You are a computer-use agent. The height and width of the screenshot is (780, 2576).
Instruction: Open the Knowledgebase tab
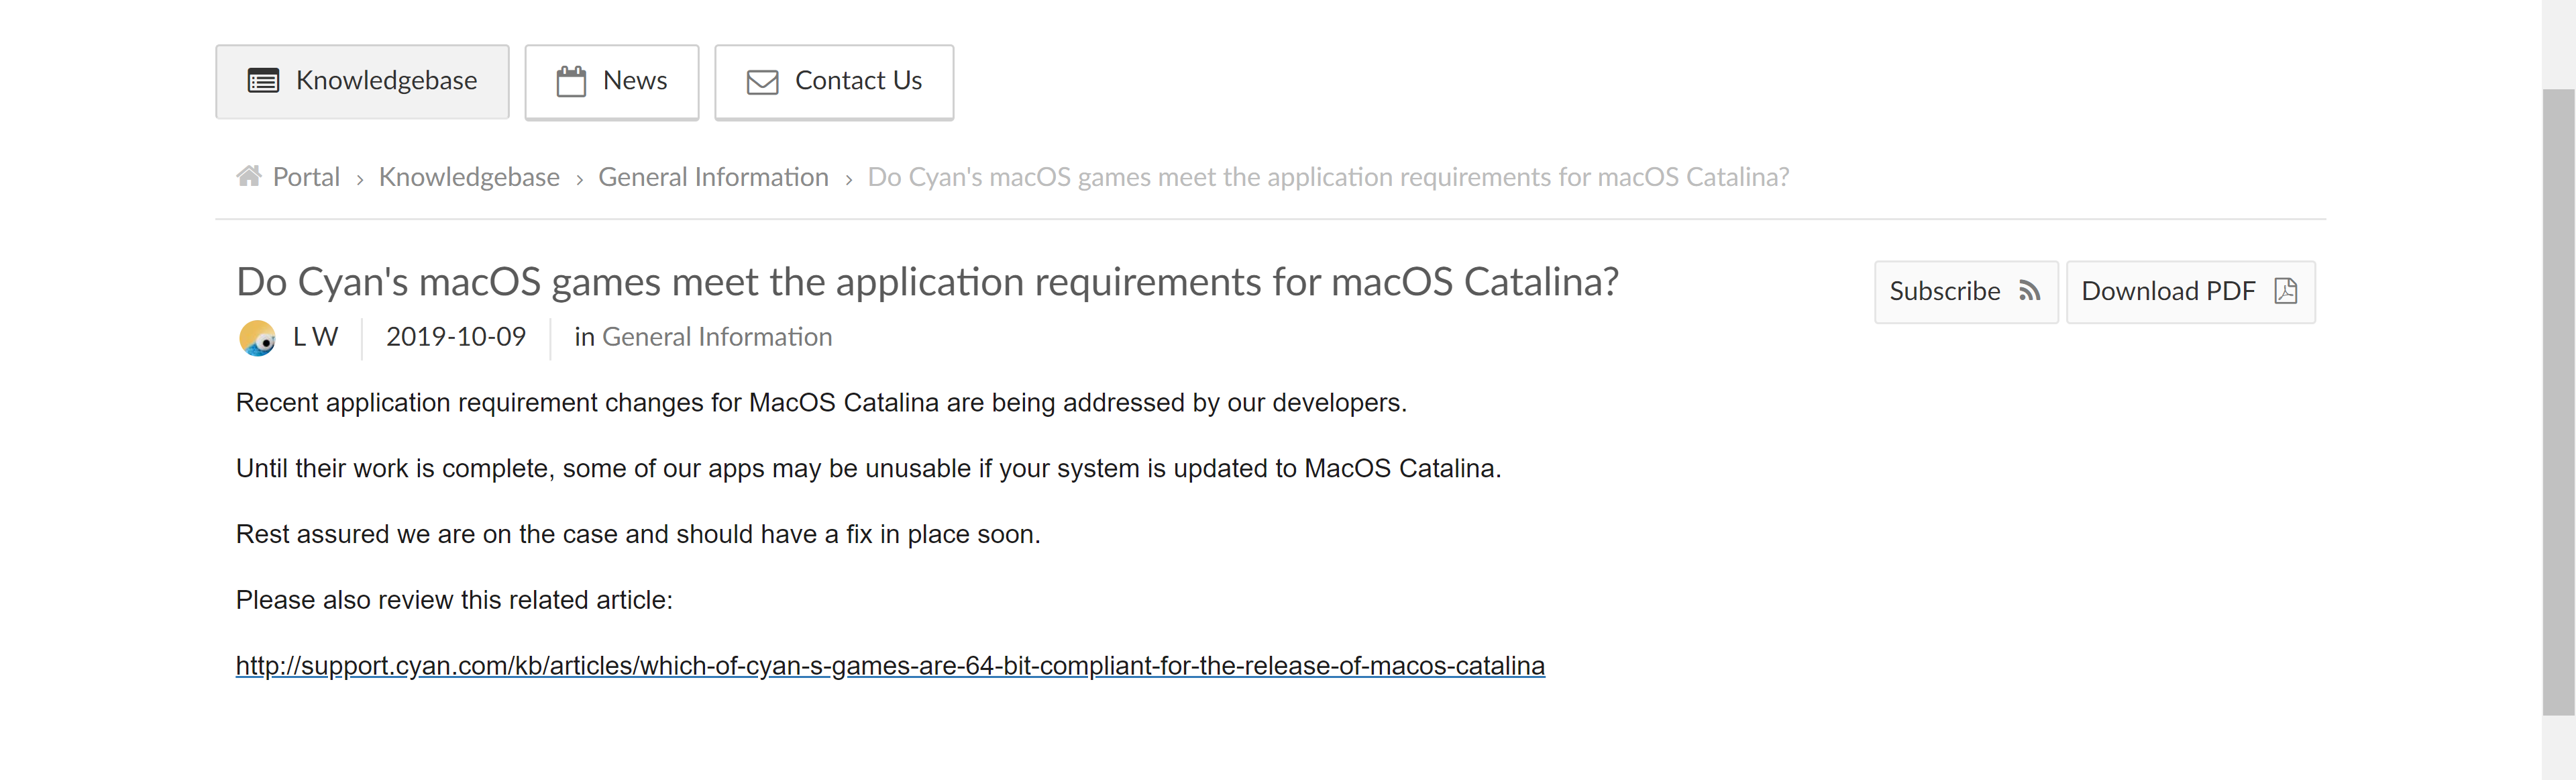click(x=362, y=81)
